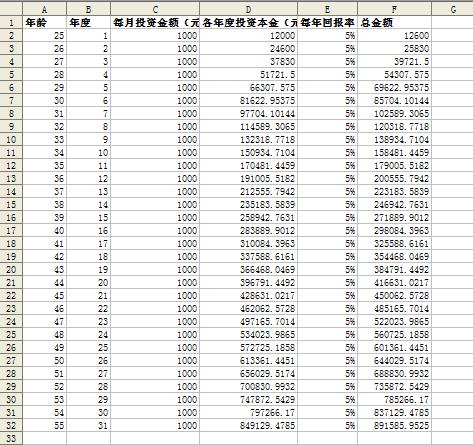The height and width of the screenshot is (445, 473).
Task: Click the 每年回报率 header cell
Action: [327, 22]
